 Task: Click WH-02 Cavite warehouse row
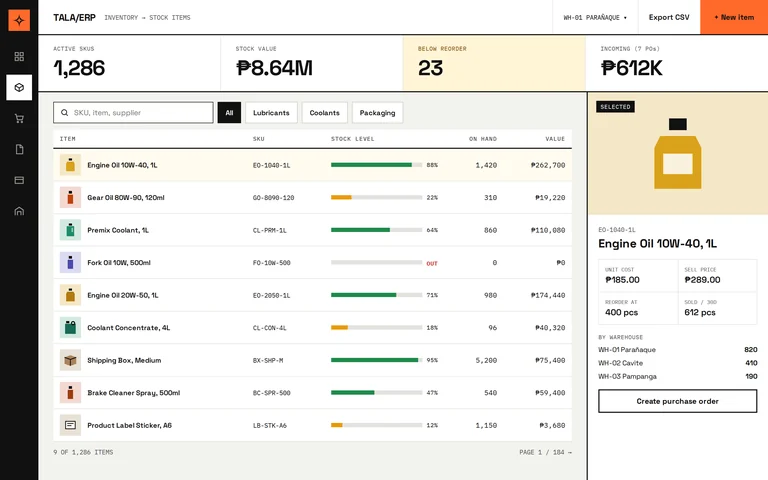click(677, 363)
